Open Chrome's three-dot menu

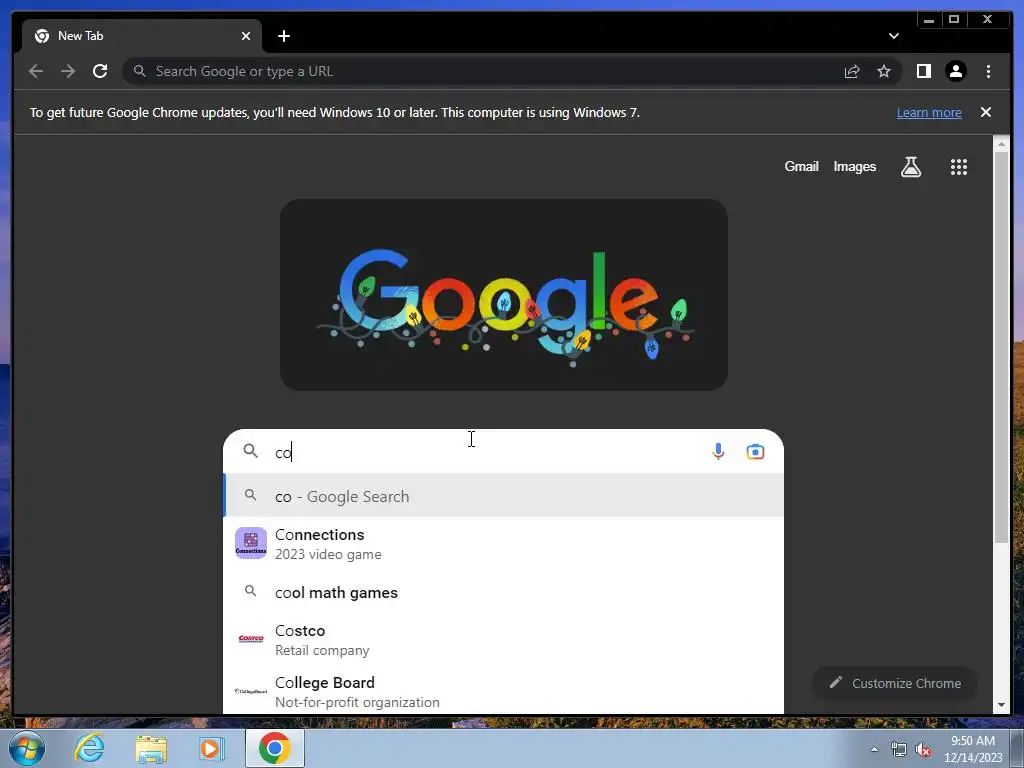[988, 71]
